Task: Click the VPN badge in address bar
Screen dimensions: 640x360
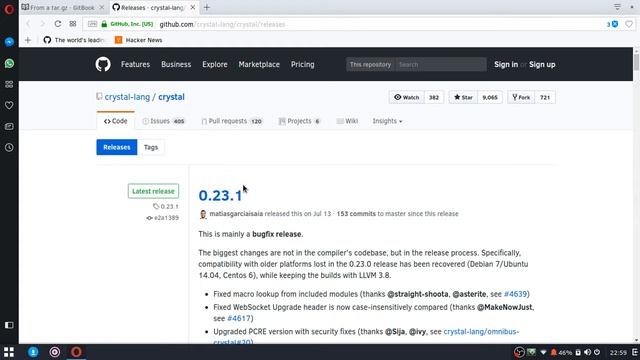Action: [92, 24]
